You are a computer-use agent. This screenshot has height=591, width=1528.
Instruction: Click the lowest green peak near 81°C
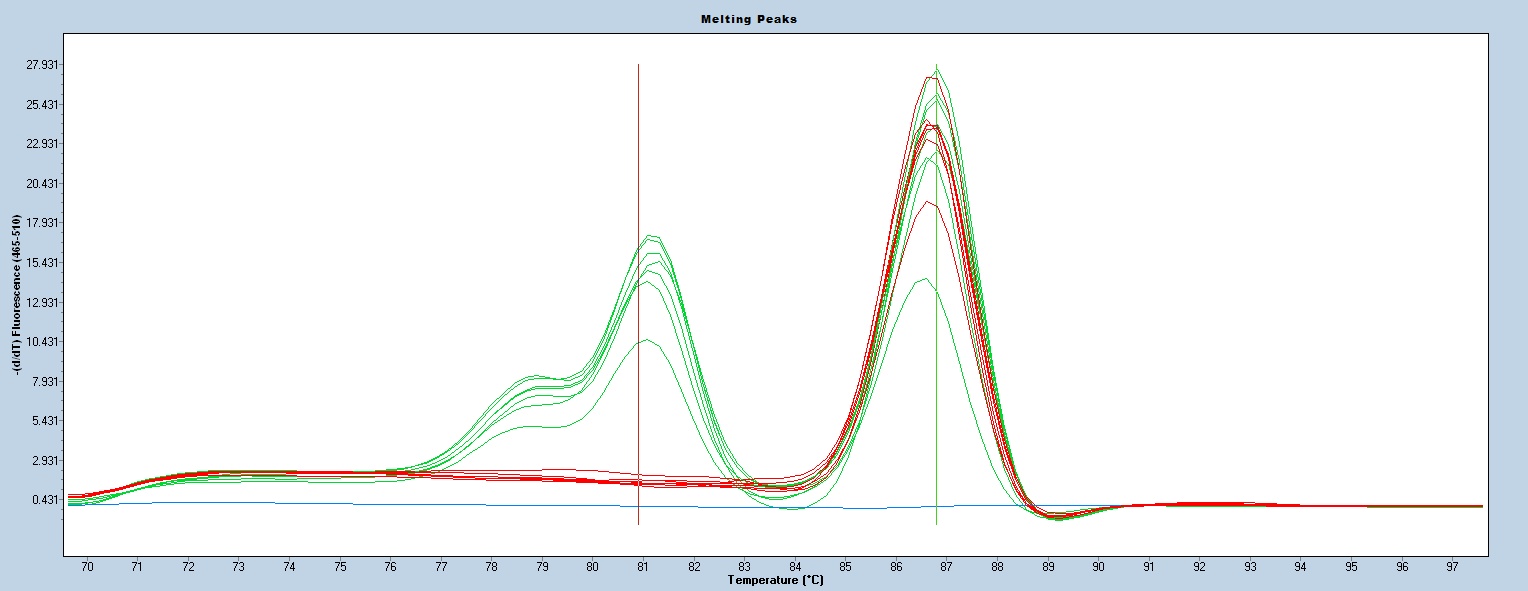coord(648,340)
